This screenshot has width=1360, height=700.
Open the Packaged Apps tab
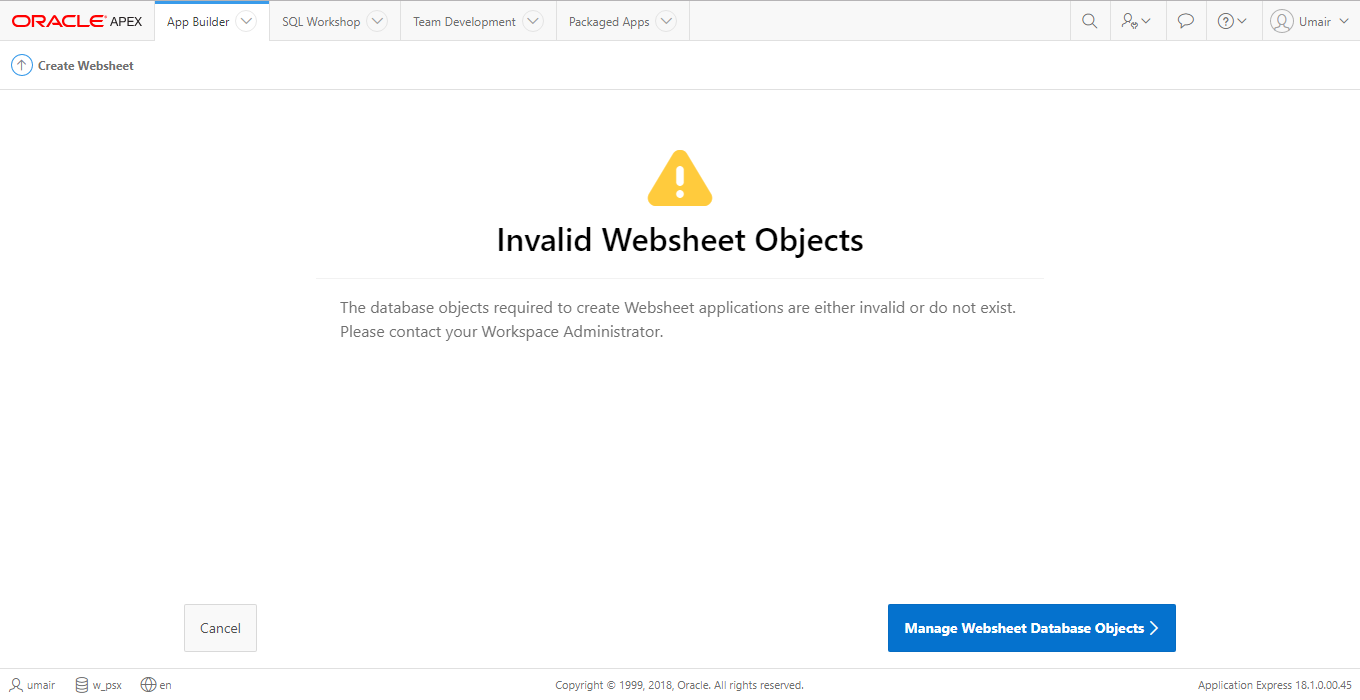[609, 22]
